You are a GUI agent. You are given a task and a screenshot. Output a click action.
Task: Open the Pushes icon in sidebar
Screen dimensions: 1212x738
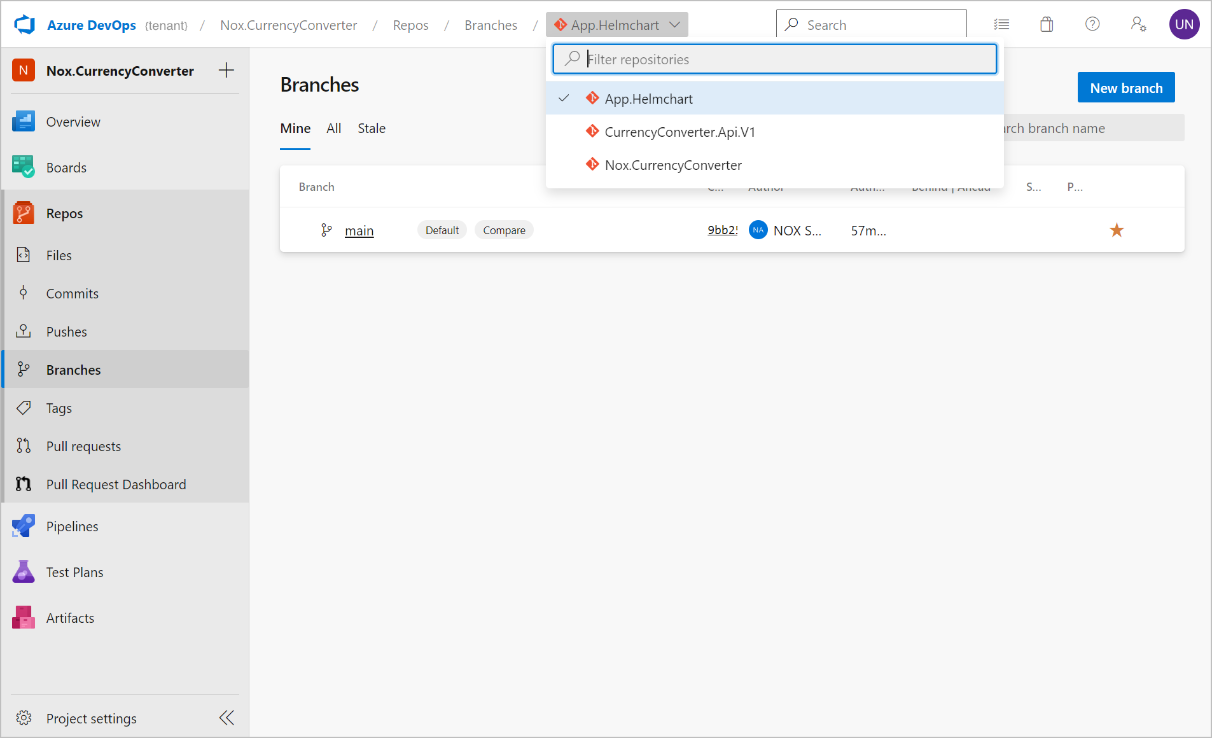(x=24, y=331)
